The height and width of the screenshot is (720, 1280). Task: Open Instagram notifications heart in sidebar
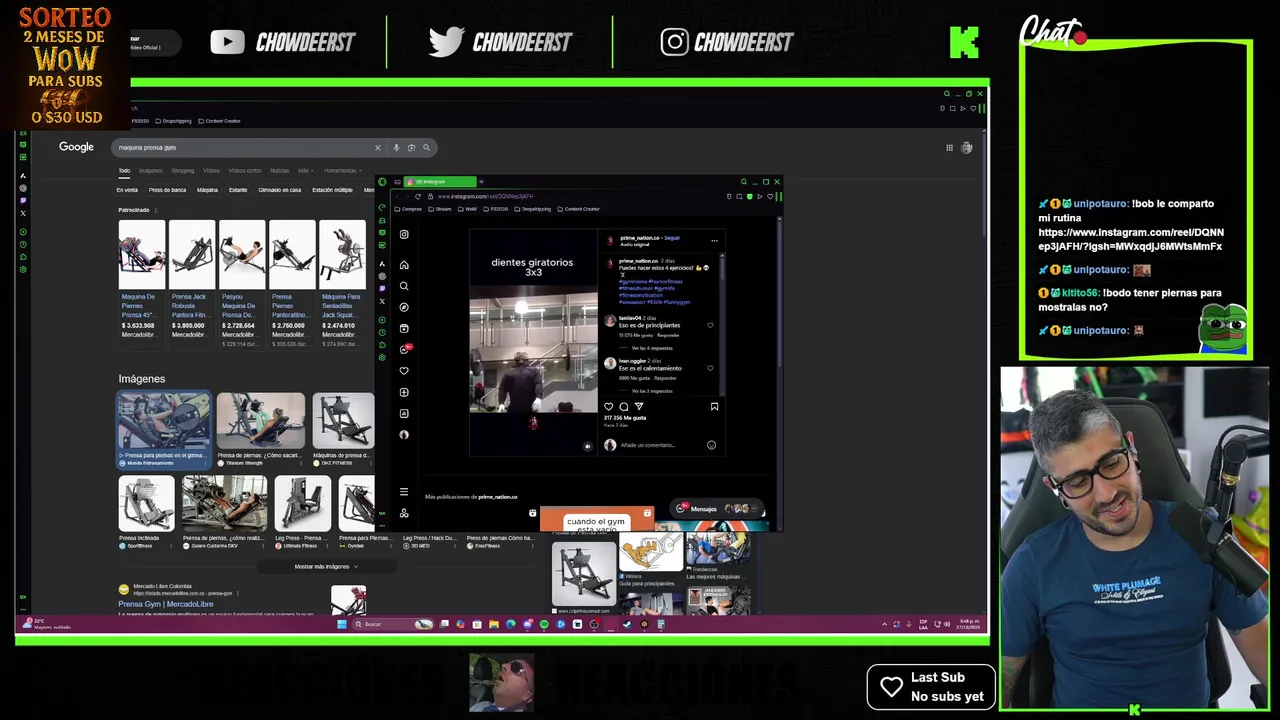click(404, 371)
